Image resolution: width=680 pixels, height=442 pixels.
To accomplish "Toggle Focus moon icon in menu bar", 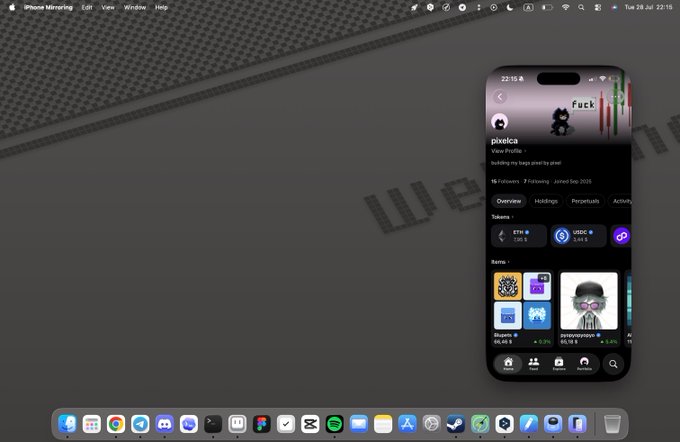I will pyautogui.click(x=510, y=7).
